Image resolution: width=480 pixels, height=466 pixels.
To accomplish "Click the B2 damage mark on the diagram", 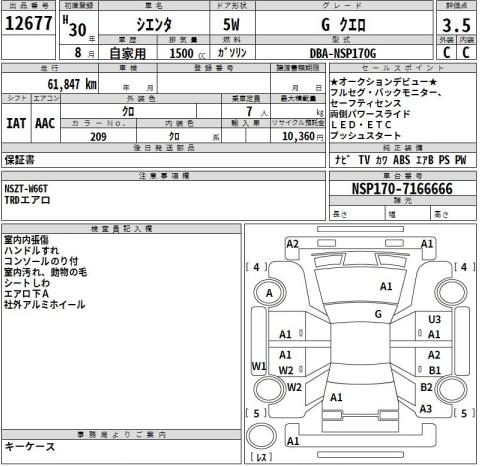I will click(426, 387).
